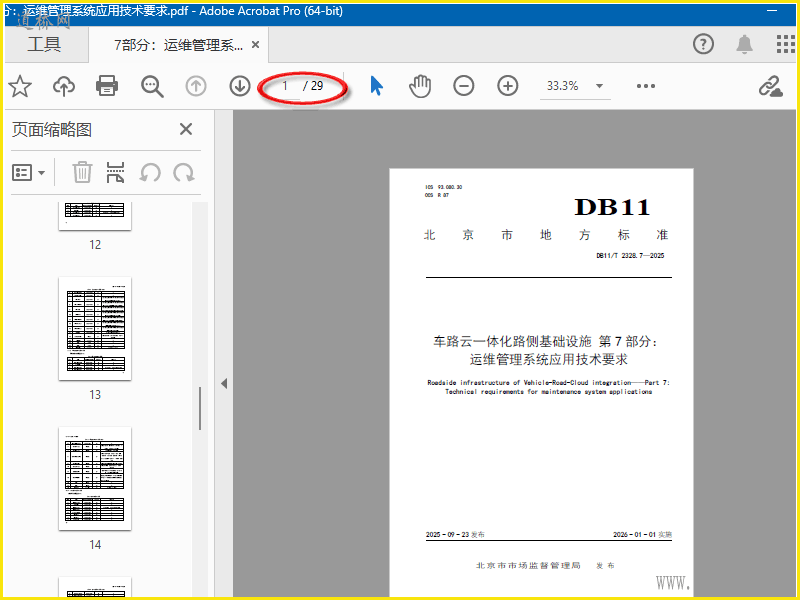The width and height of the screenshot is (800, 600).
Task: Open the find text search tool
Action: (152, 86)
